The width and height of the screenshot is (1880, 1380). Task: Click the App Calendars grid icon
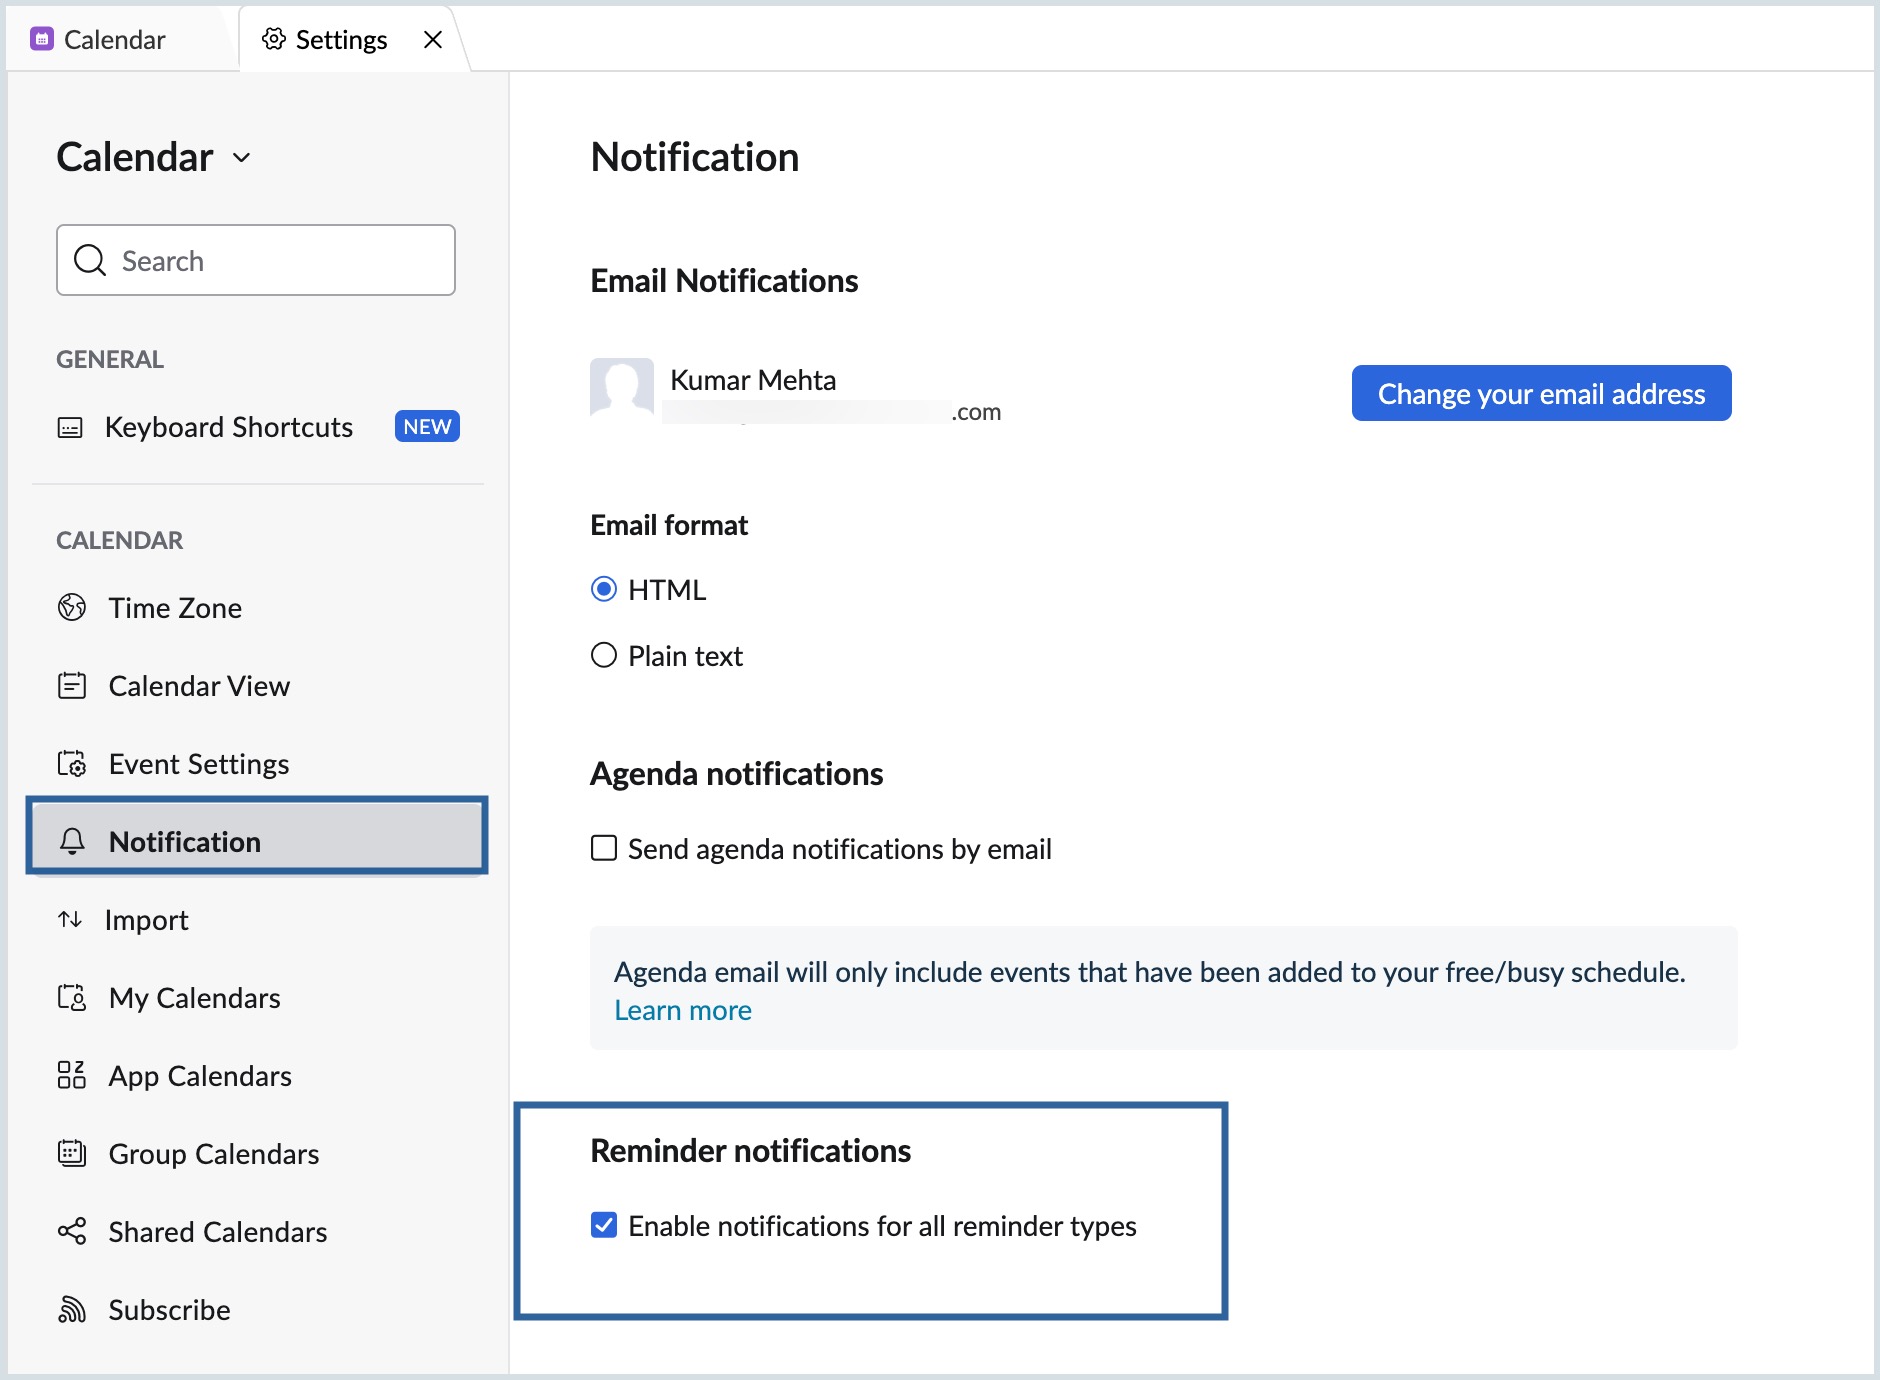tap(72, 1075)
